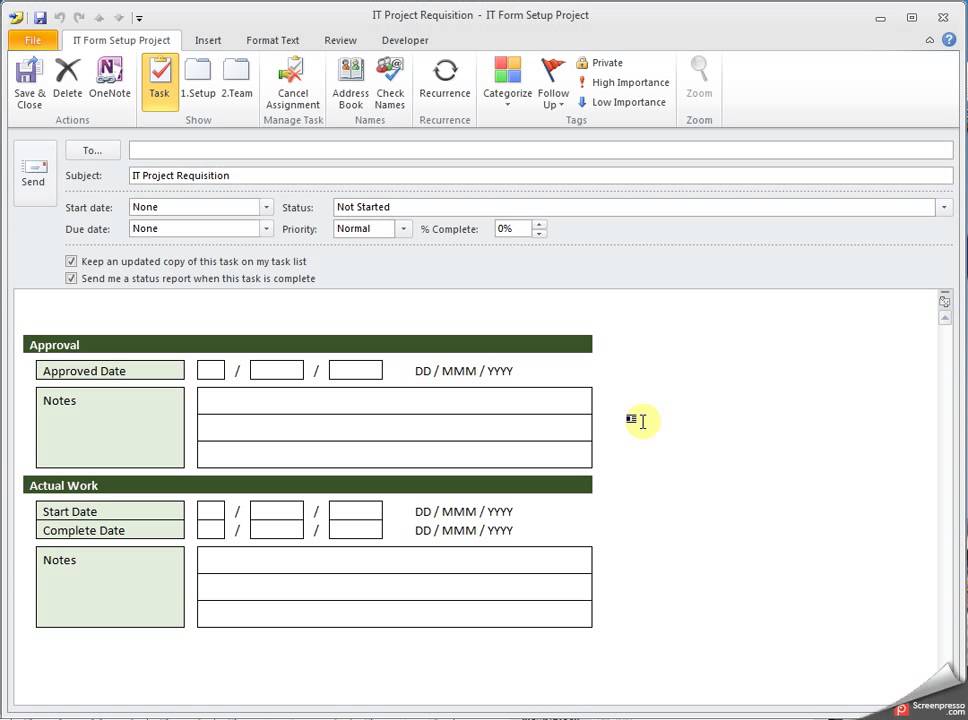
Task: Open Outlook Help question mark
Action: pyautogui.click(x=949, y=40)
